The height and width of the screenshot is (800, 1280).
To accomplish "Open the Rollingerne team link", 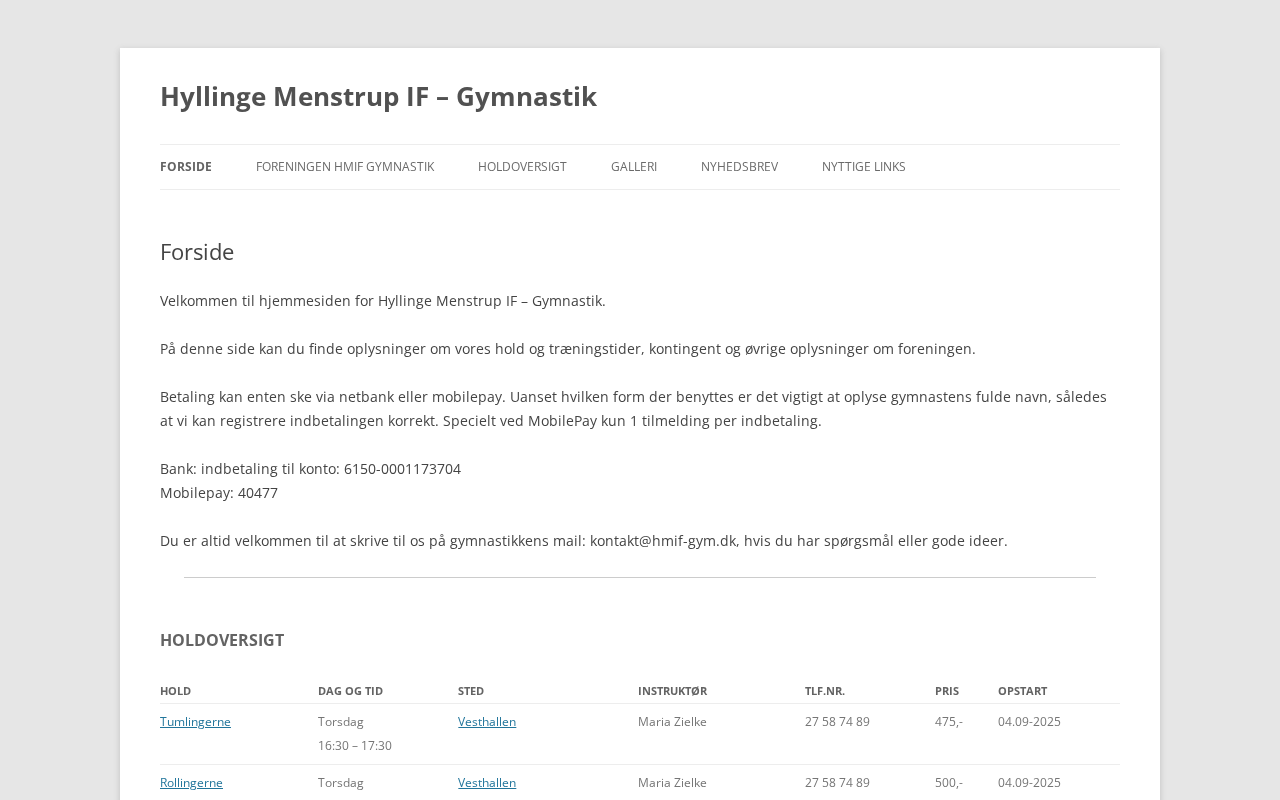I will (x=191, y=783).
